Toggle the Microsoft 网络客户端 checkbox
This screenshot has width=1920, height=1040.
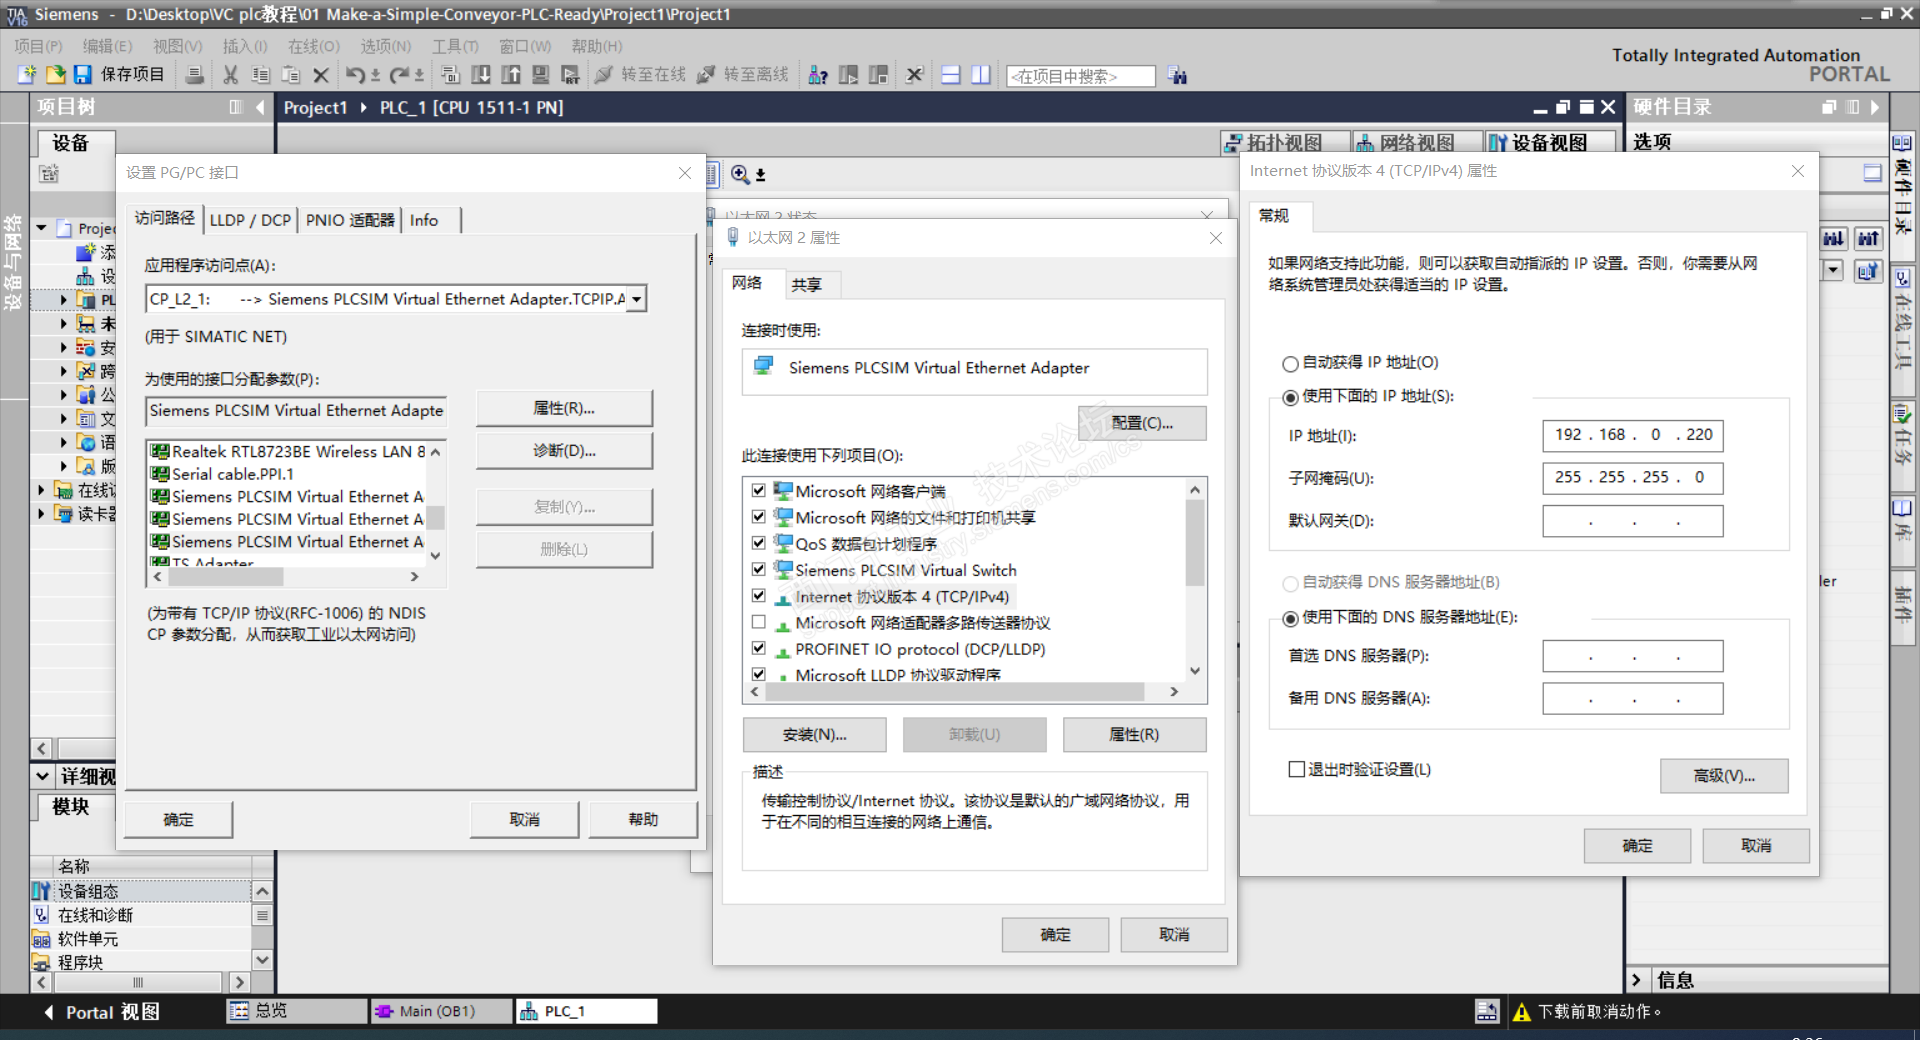(759, 491)
